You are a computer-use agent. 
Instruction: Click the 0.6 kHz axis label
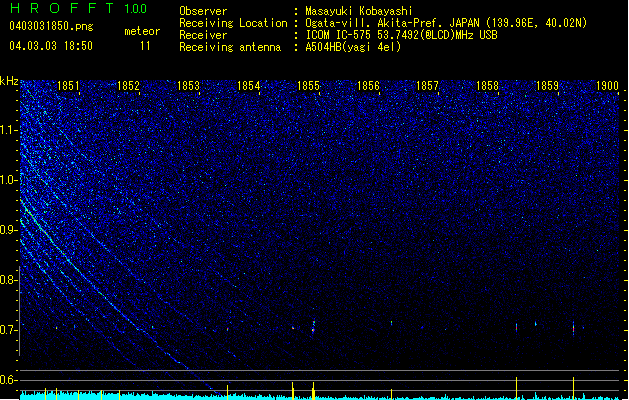click(x=9, y=380)
